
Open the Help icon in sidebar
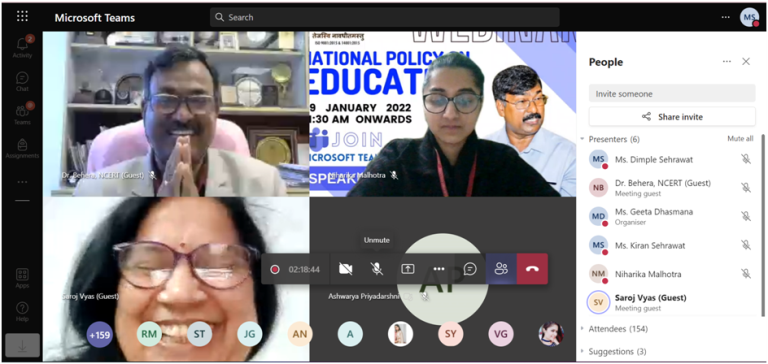click(23, 312)
